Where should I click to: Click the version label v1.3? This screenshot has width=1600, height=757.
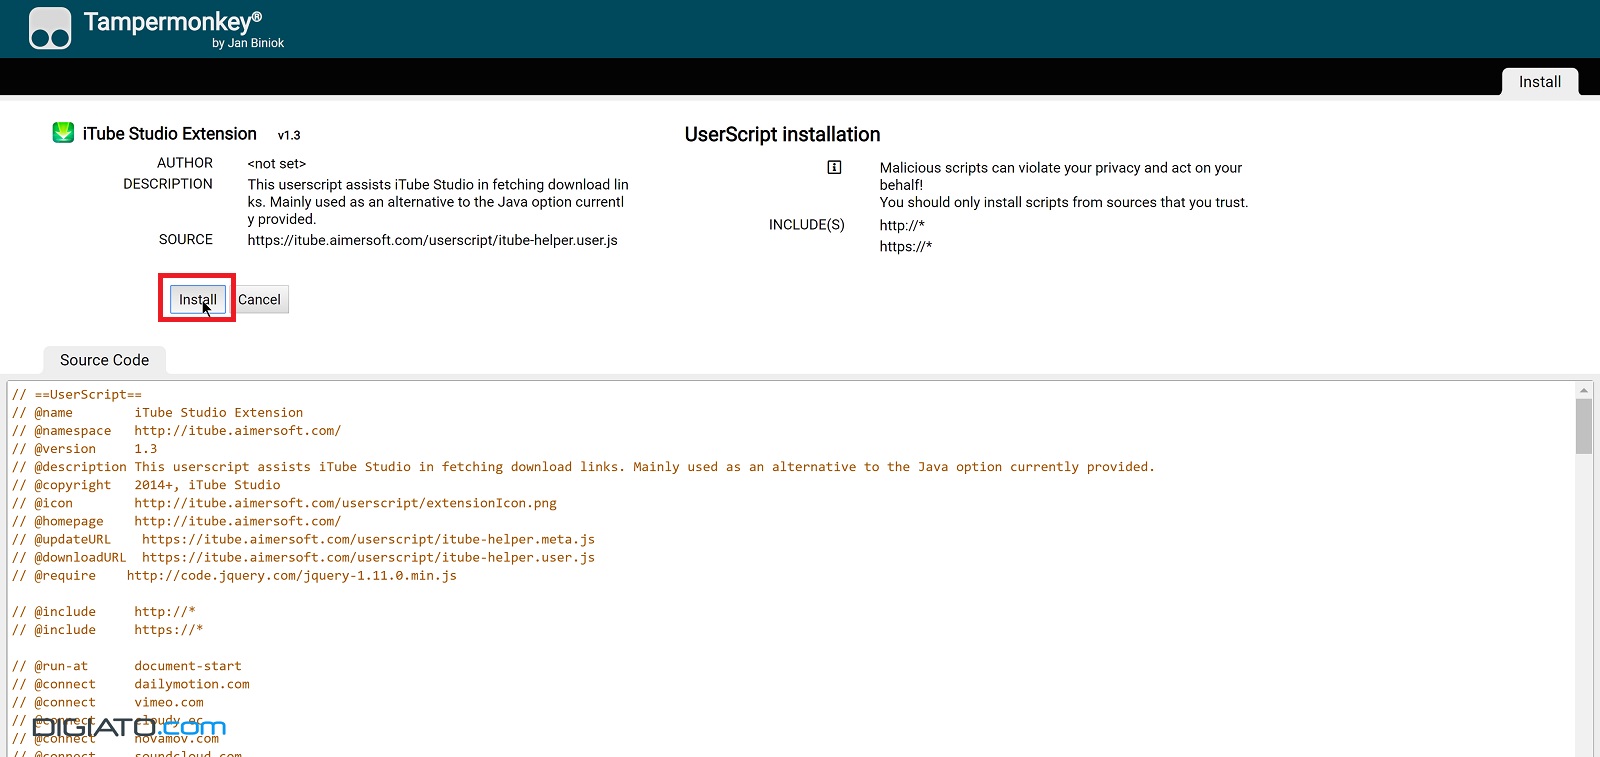289,135
